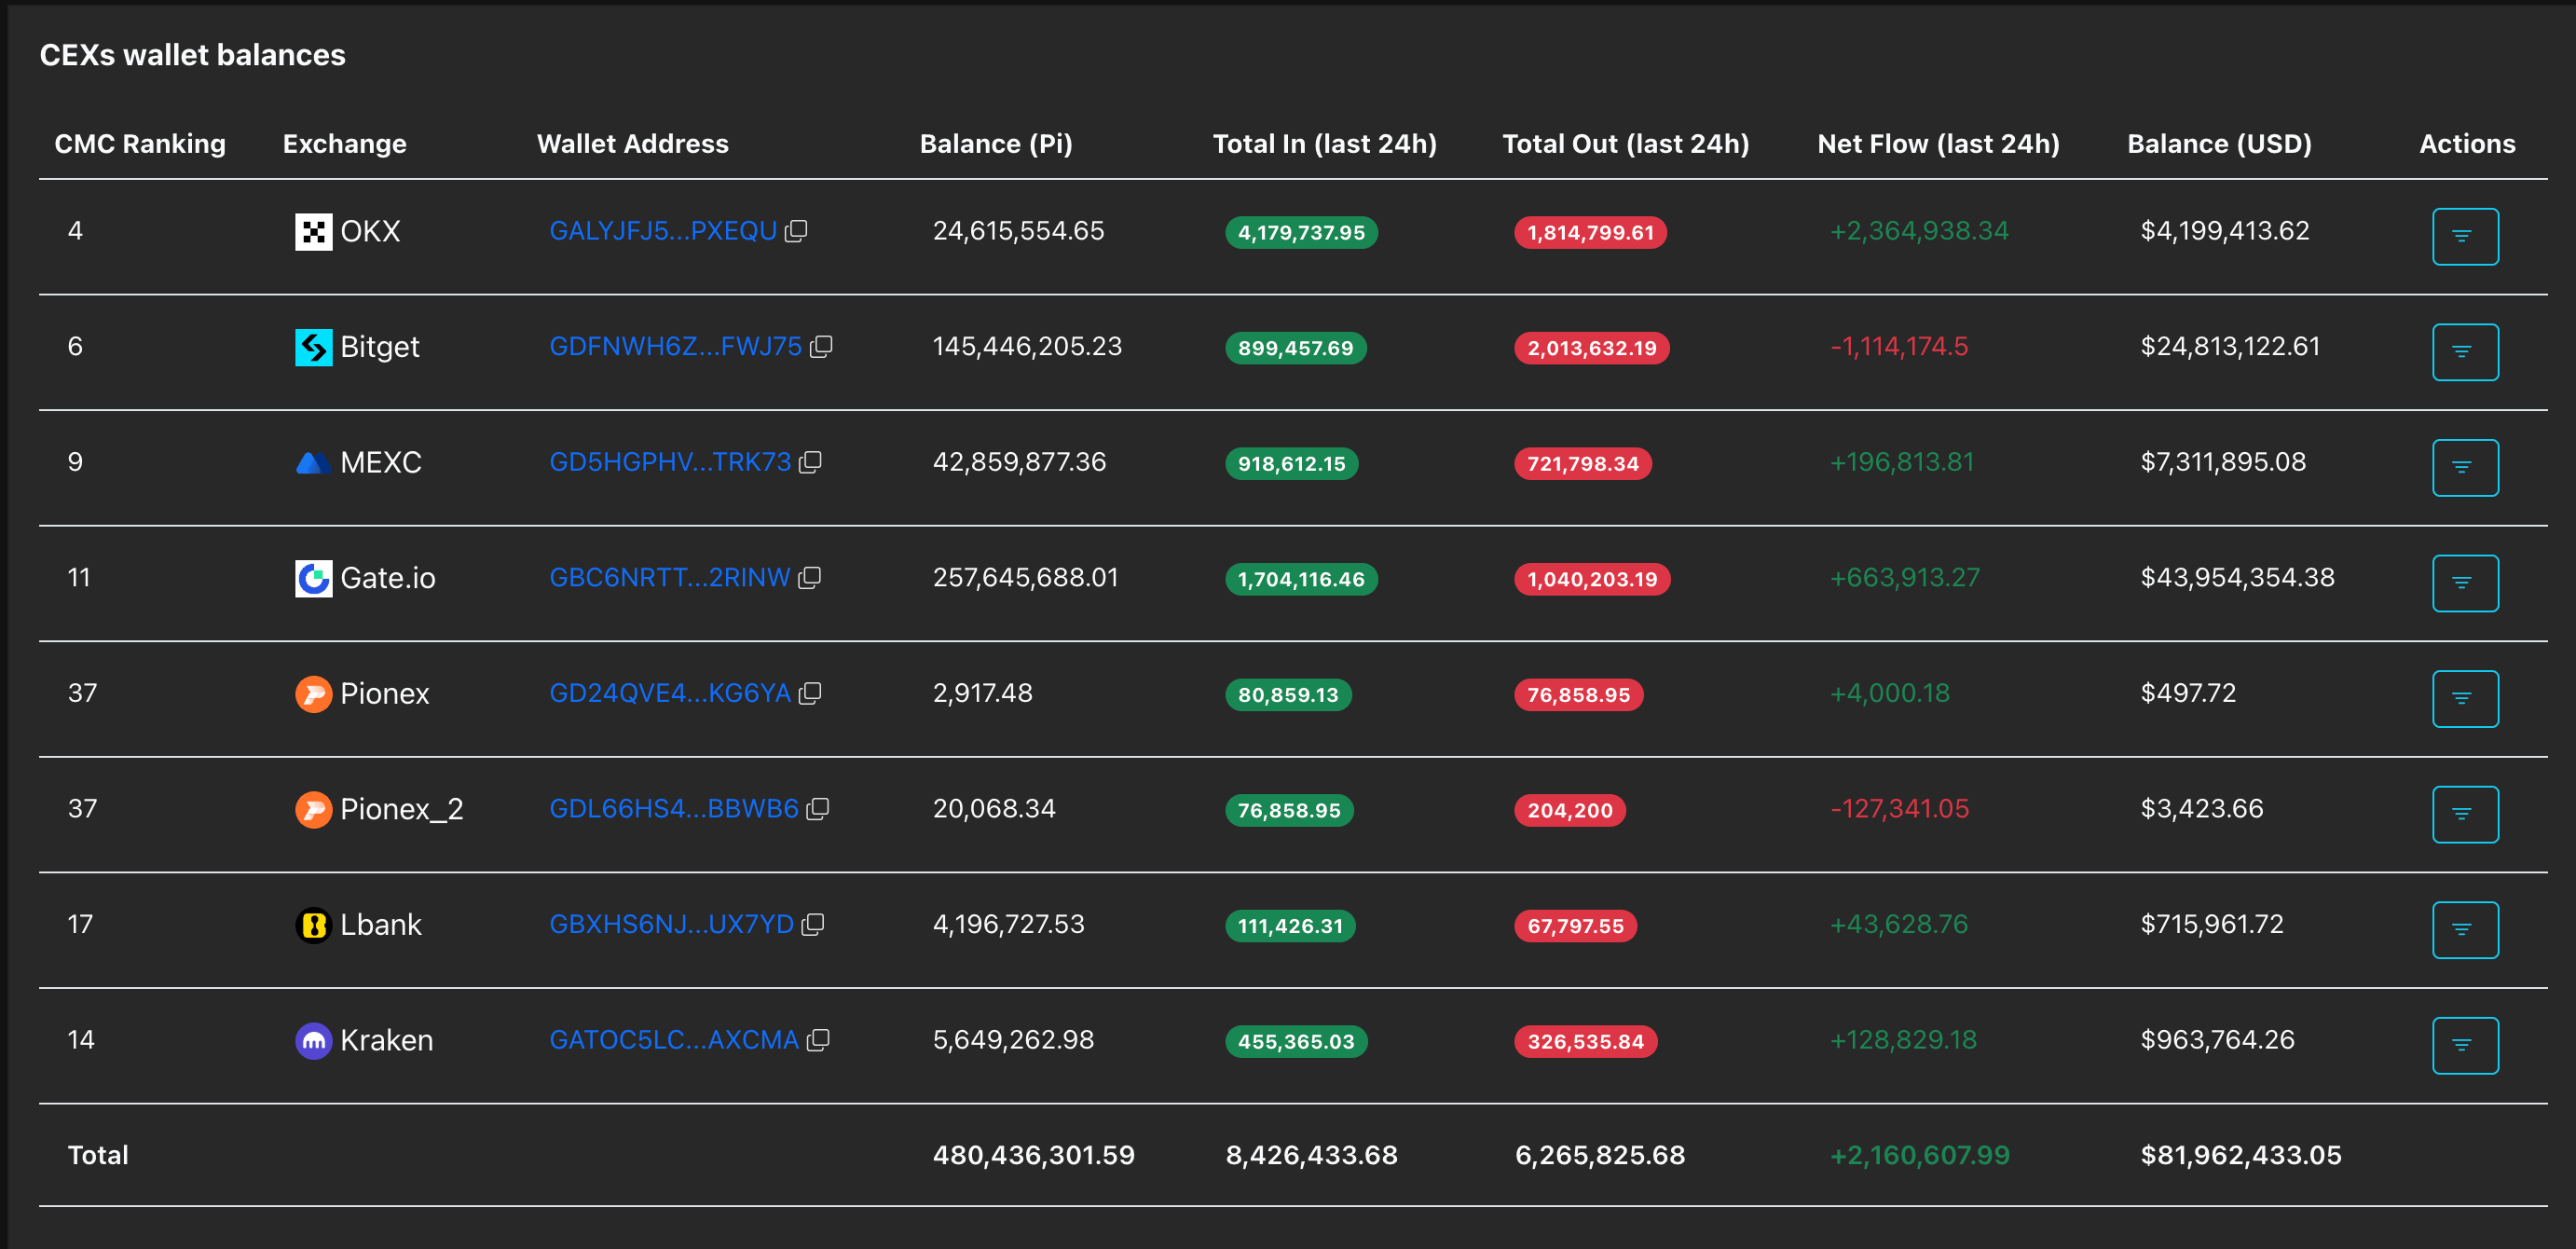Open filter action for Bitget row

tap(2464, 352)
